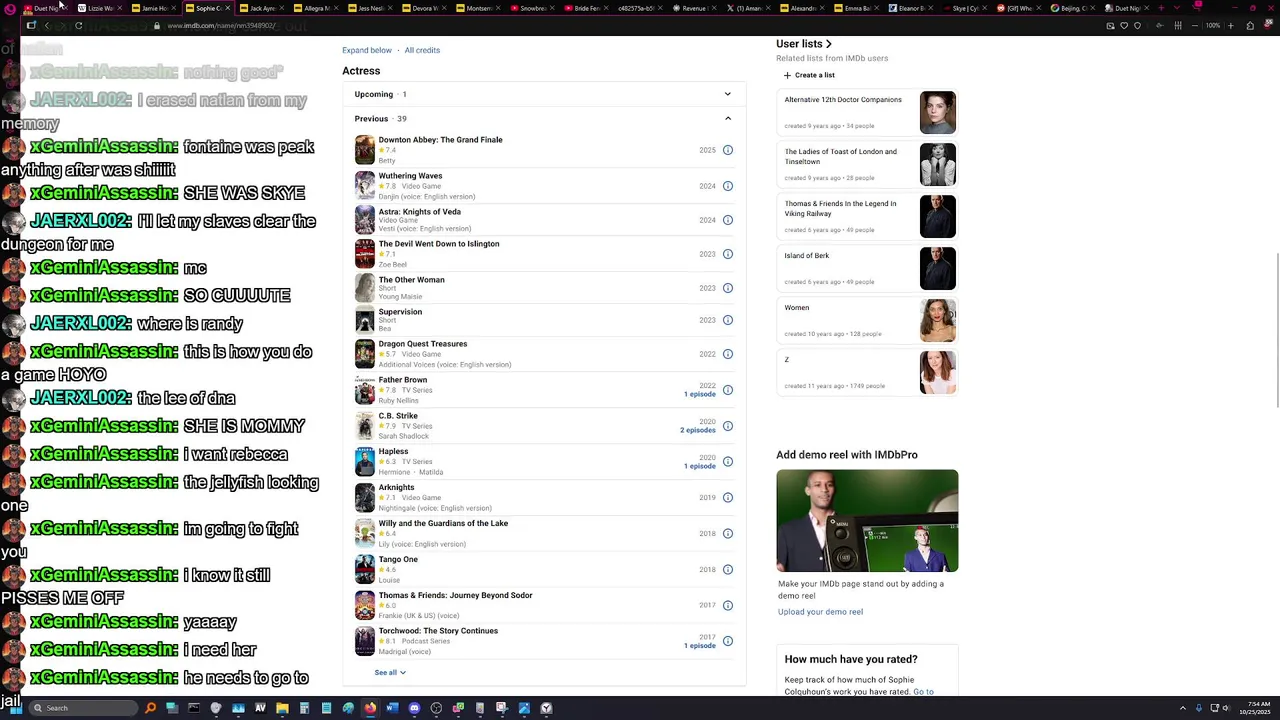This screenshot has height=720, width=1280.
Task: Open the Tango One title link
Action: tap(398, 560)
